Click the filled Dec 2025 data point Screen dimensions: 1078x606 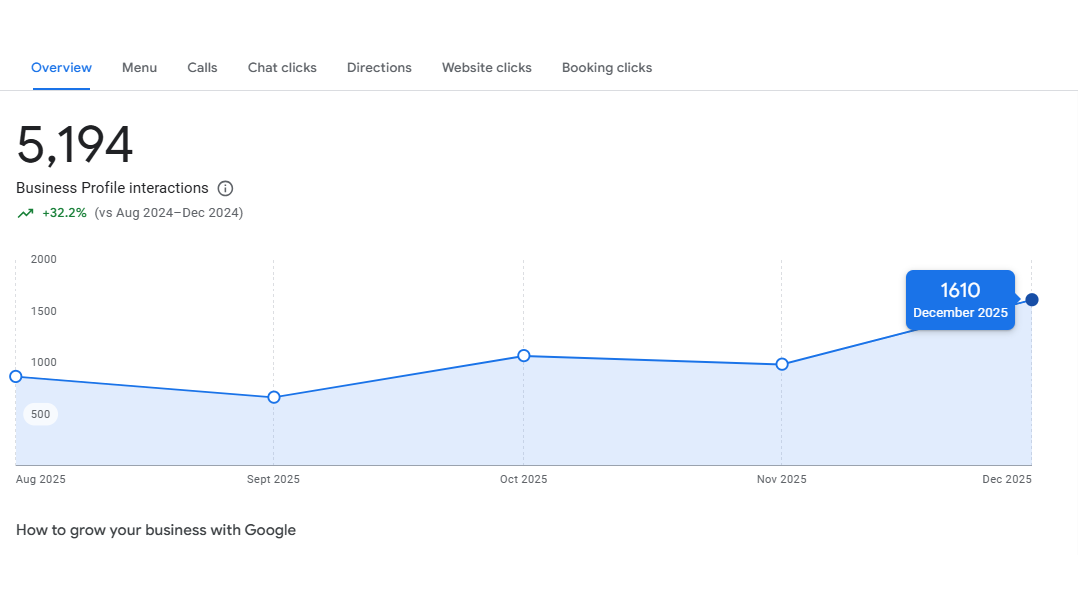pyautogui.click(x=1032, y=300)
